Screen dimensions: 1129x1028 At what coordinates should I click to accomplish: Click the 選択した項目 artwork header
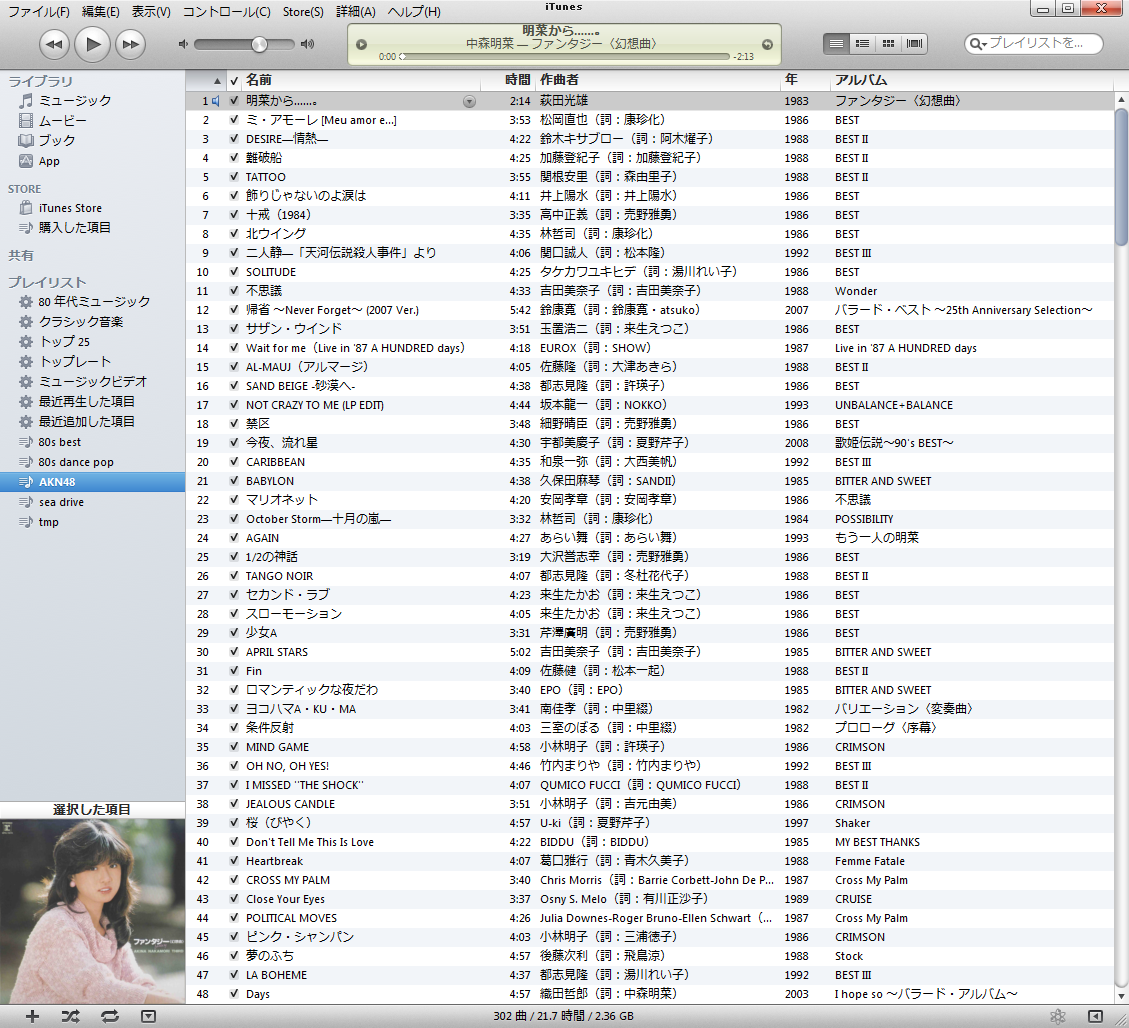(92, 810)
